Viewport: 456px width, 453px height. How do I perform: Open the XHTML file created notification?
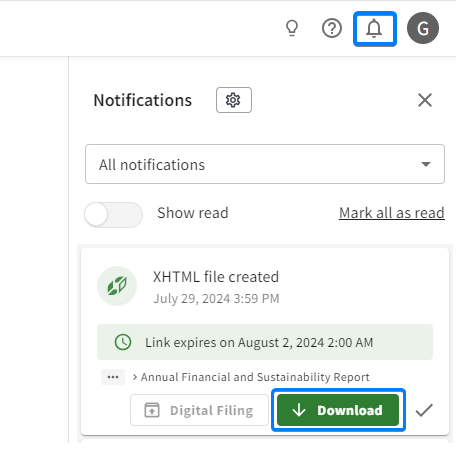[216, 277]
